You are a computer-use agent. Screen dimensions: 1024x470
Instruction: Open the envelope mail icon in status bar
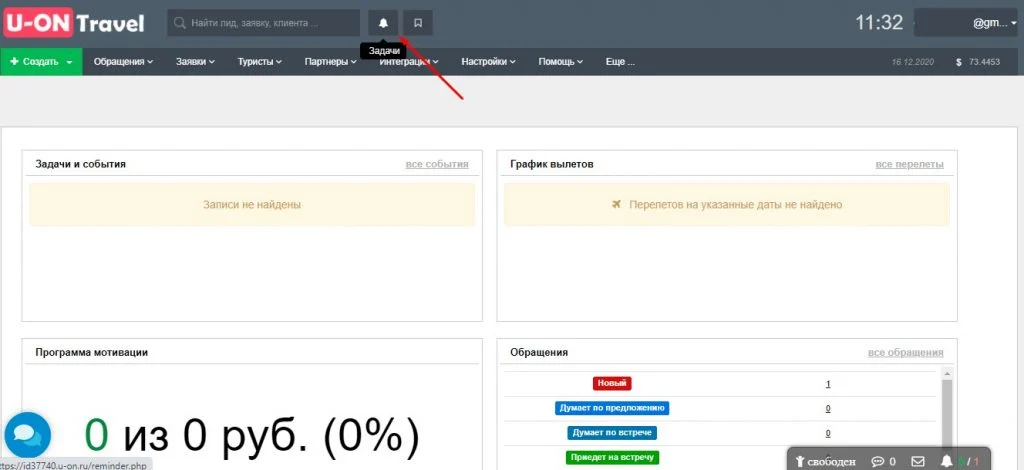[x=918, y=462]
